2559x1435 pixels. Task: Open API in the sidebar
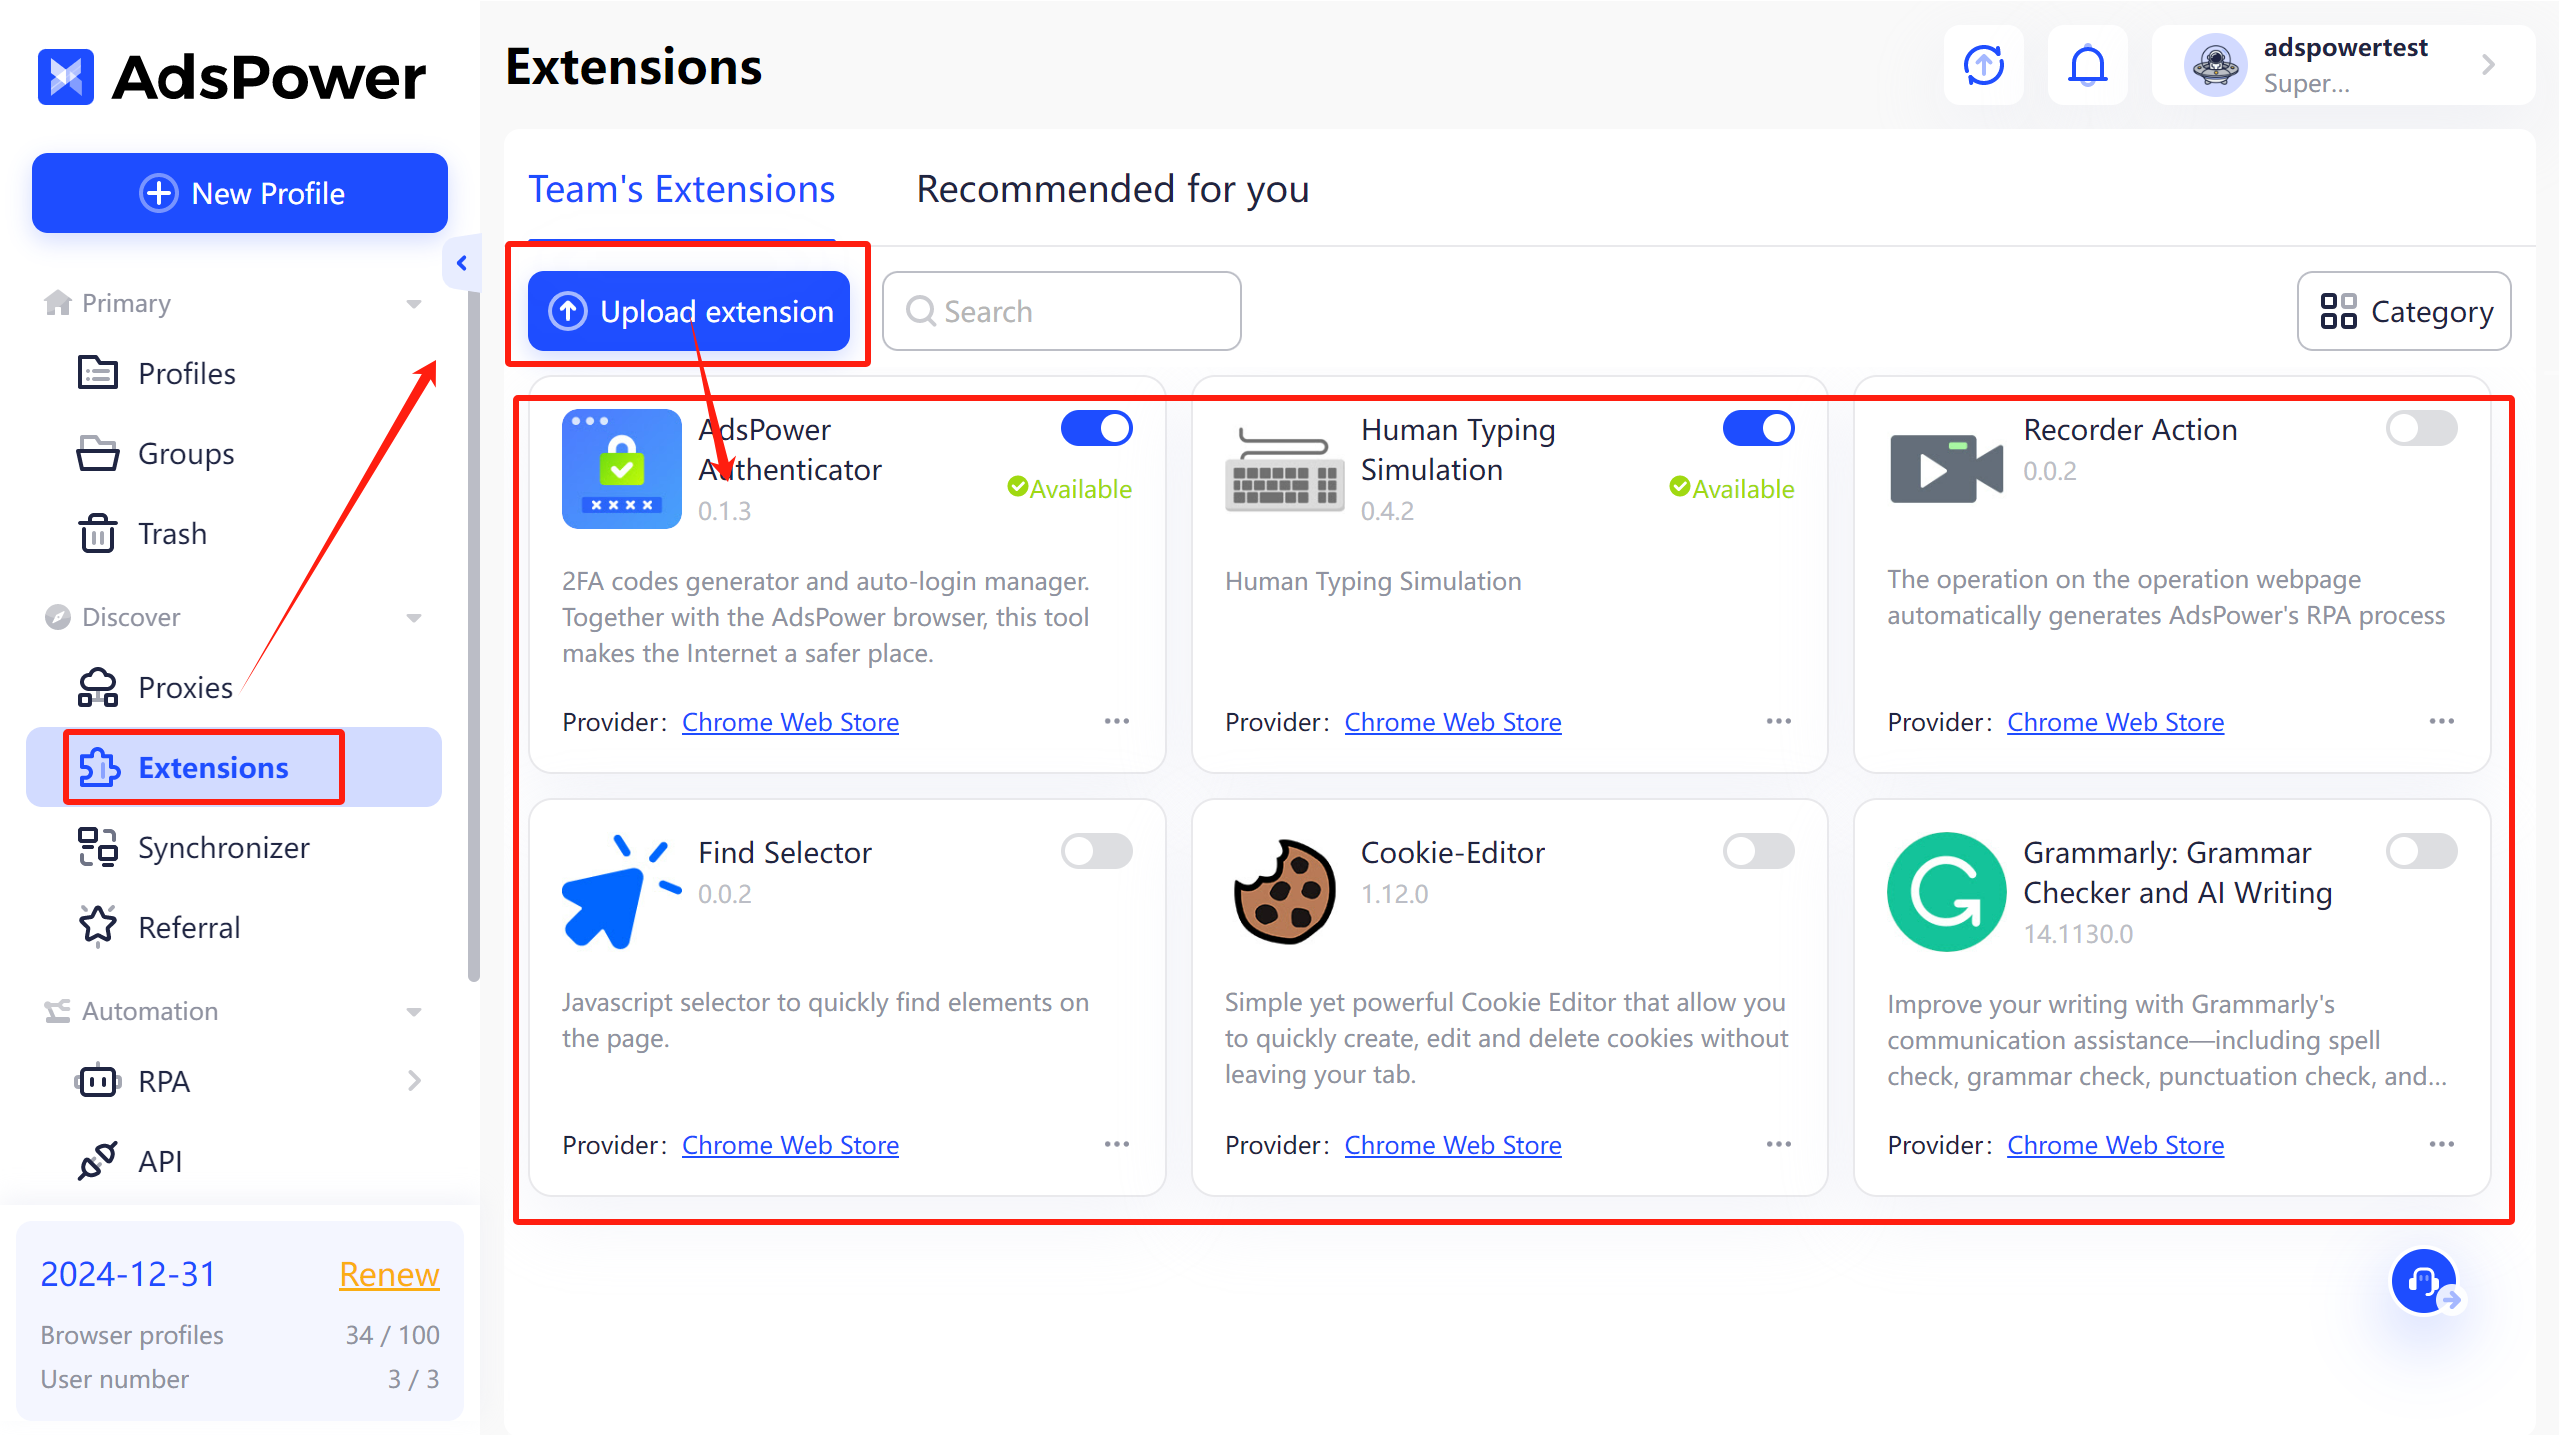[x=234, y=1161]
